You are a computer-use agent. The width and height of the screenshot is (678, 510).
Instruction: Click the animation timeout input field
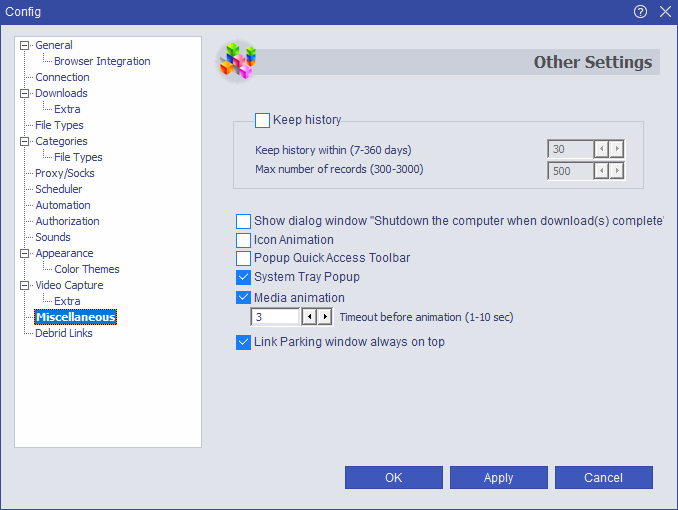275,317
